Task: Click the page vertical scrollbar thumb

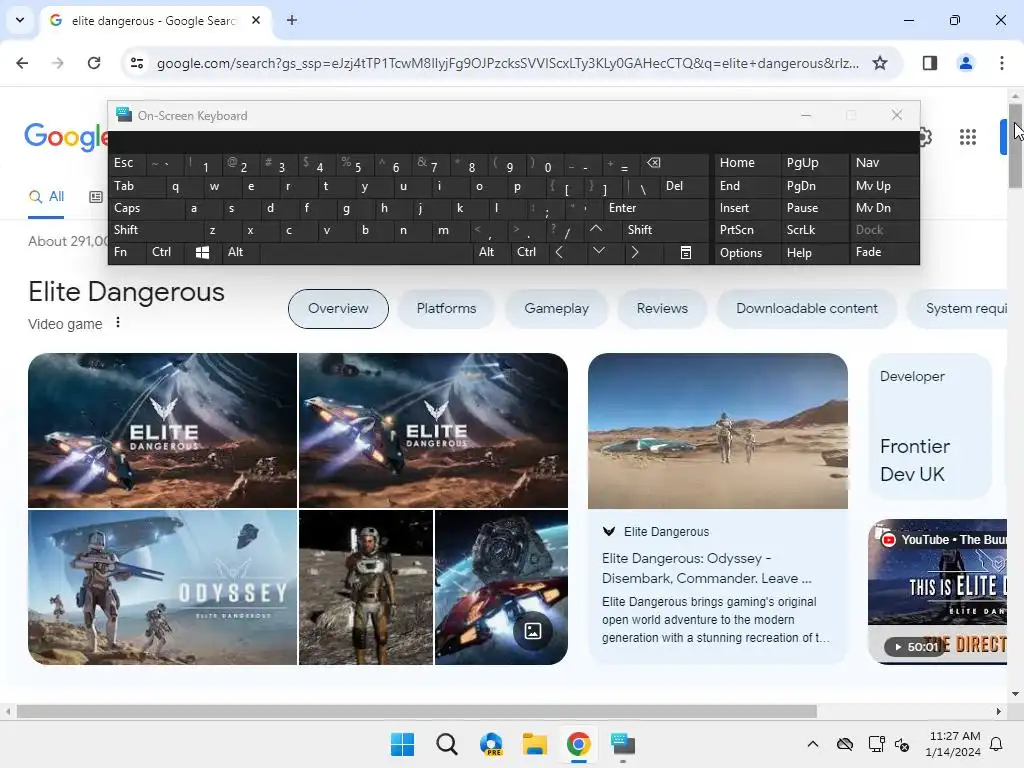Action: (x=1015, y=145)
